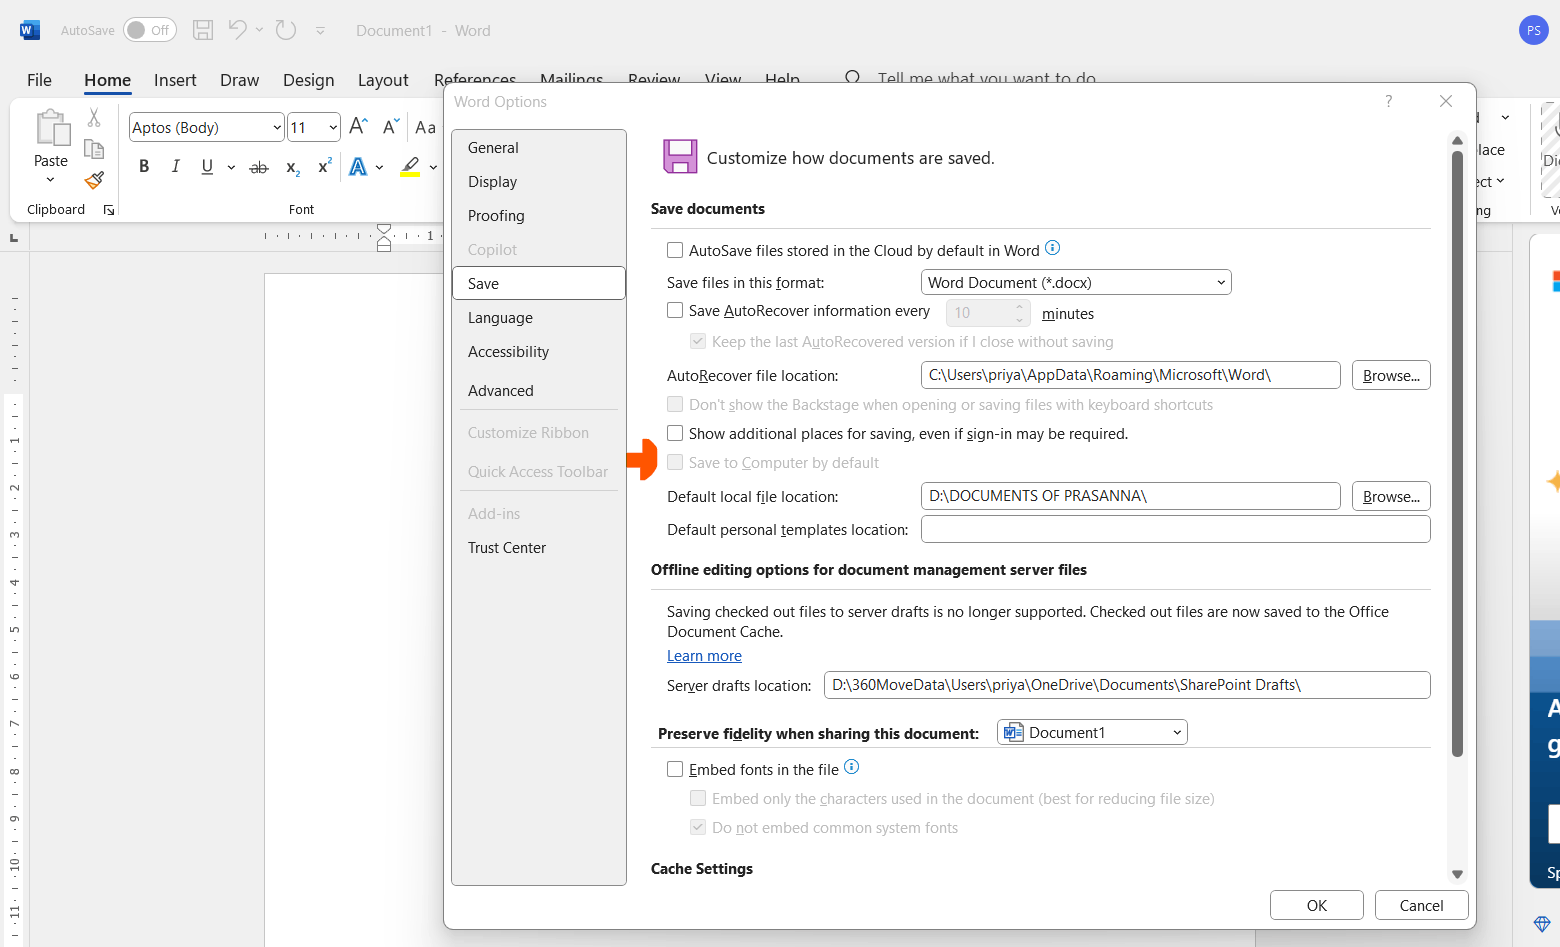Switch to the Insert ribbon tab

(175, 80)
